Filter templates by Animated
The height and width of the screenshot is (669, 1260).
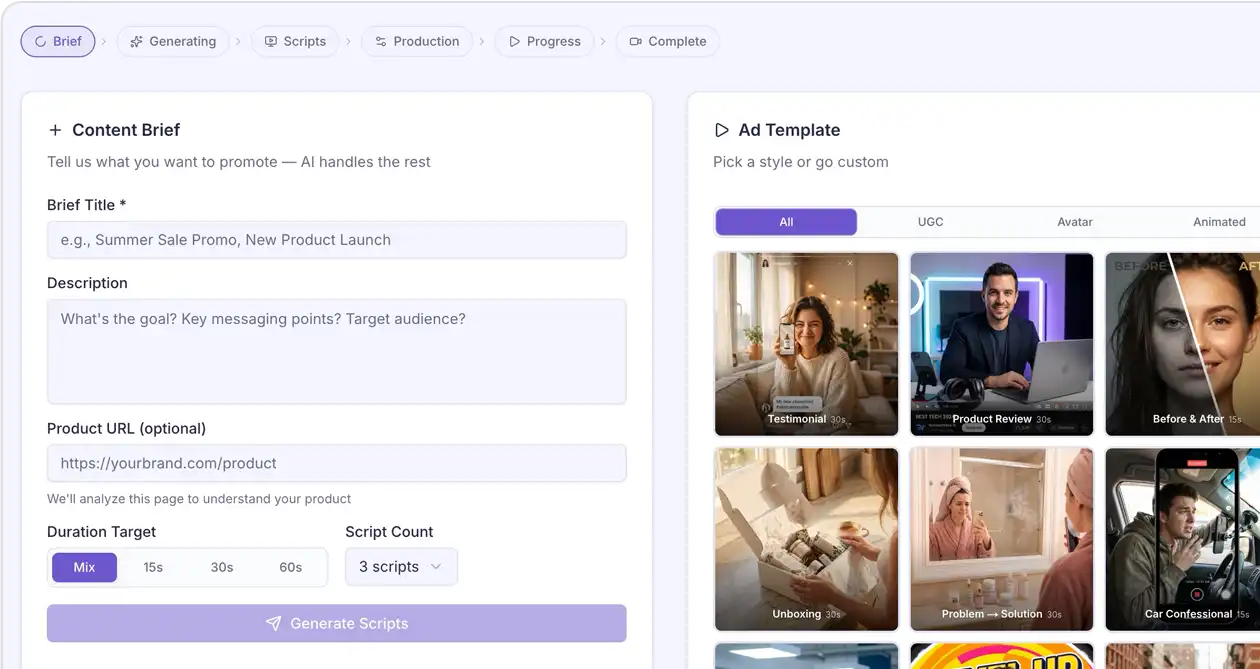point(1219,222)
